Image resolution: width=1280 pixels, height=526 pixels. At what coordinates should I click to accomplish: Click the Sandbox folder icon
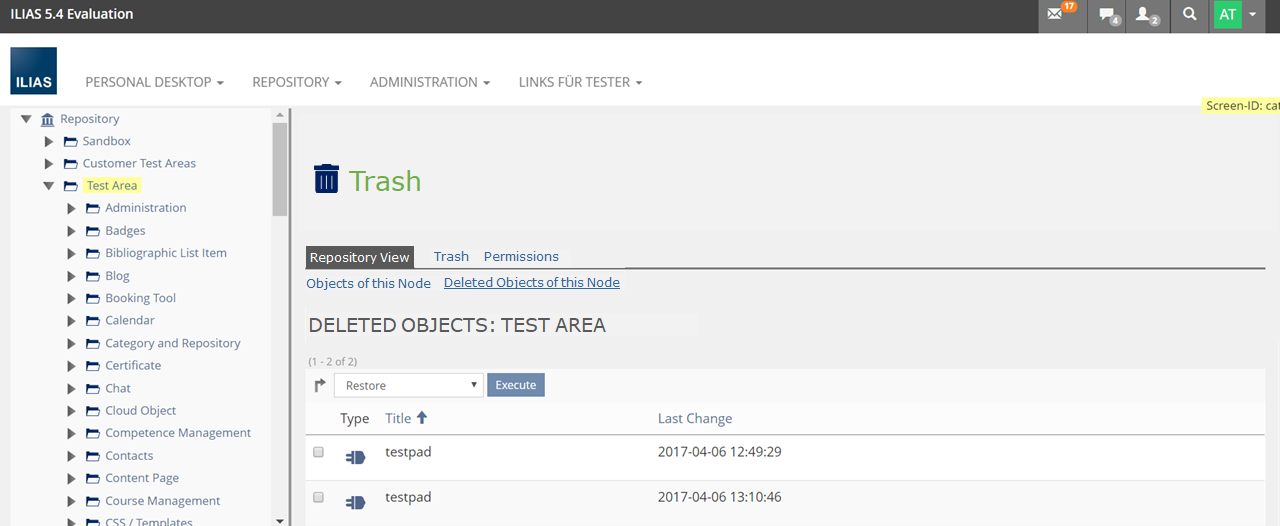pos(70,142)
